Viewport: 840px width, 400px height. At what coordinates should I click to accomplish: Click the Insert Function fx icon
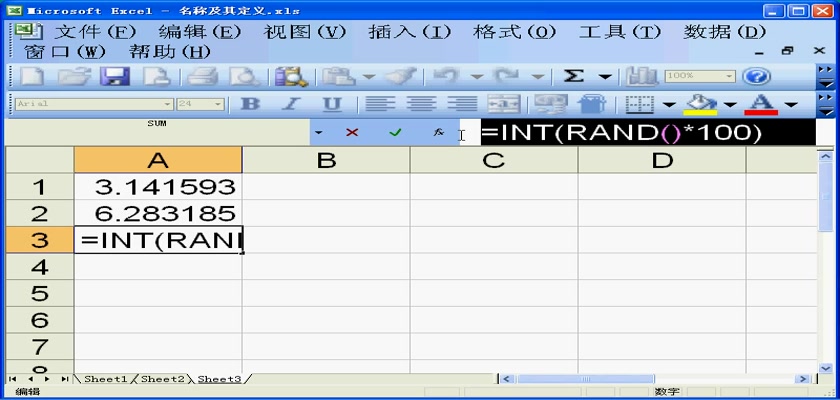coord(438,132)
